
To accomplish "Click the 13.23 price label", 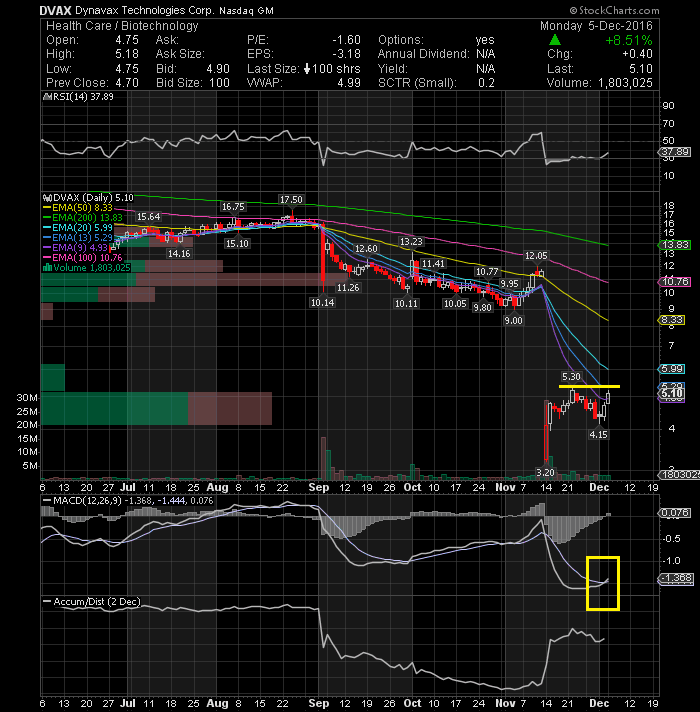I will click(x=411, y=242).
